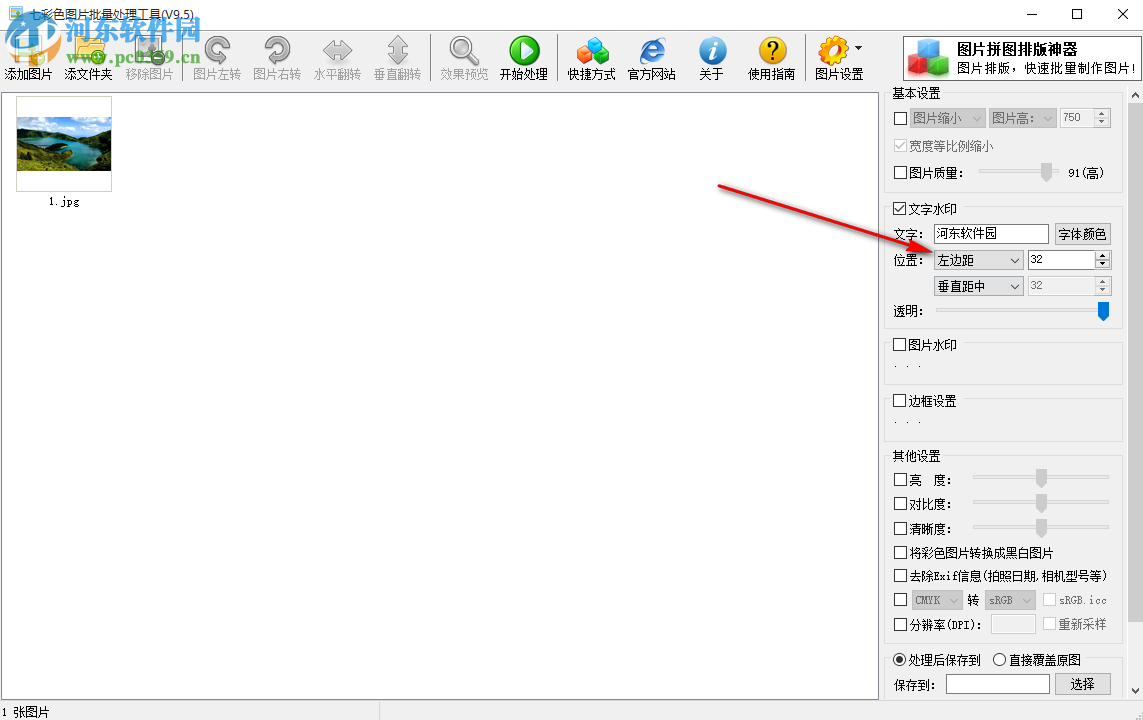The width and height of the screenshot is (1143, 720).
Task: Open the sRGB target dropdown
Action: coord(1010,600)
